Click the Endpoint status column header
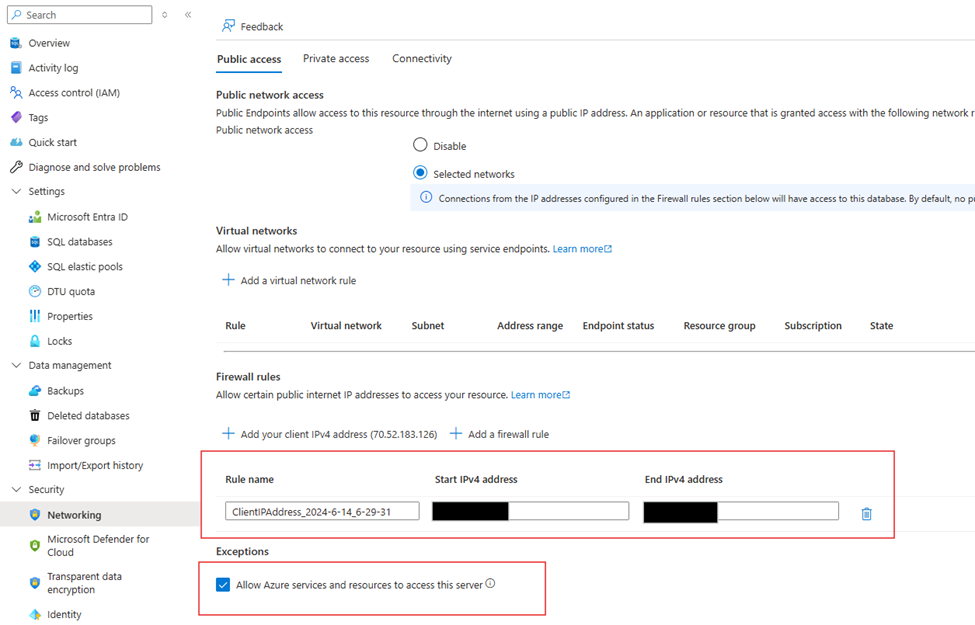Screen dimensions: 975x625 pyautogui.click(x=618, y=326)
